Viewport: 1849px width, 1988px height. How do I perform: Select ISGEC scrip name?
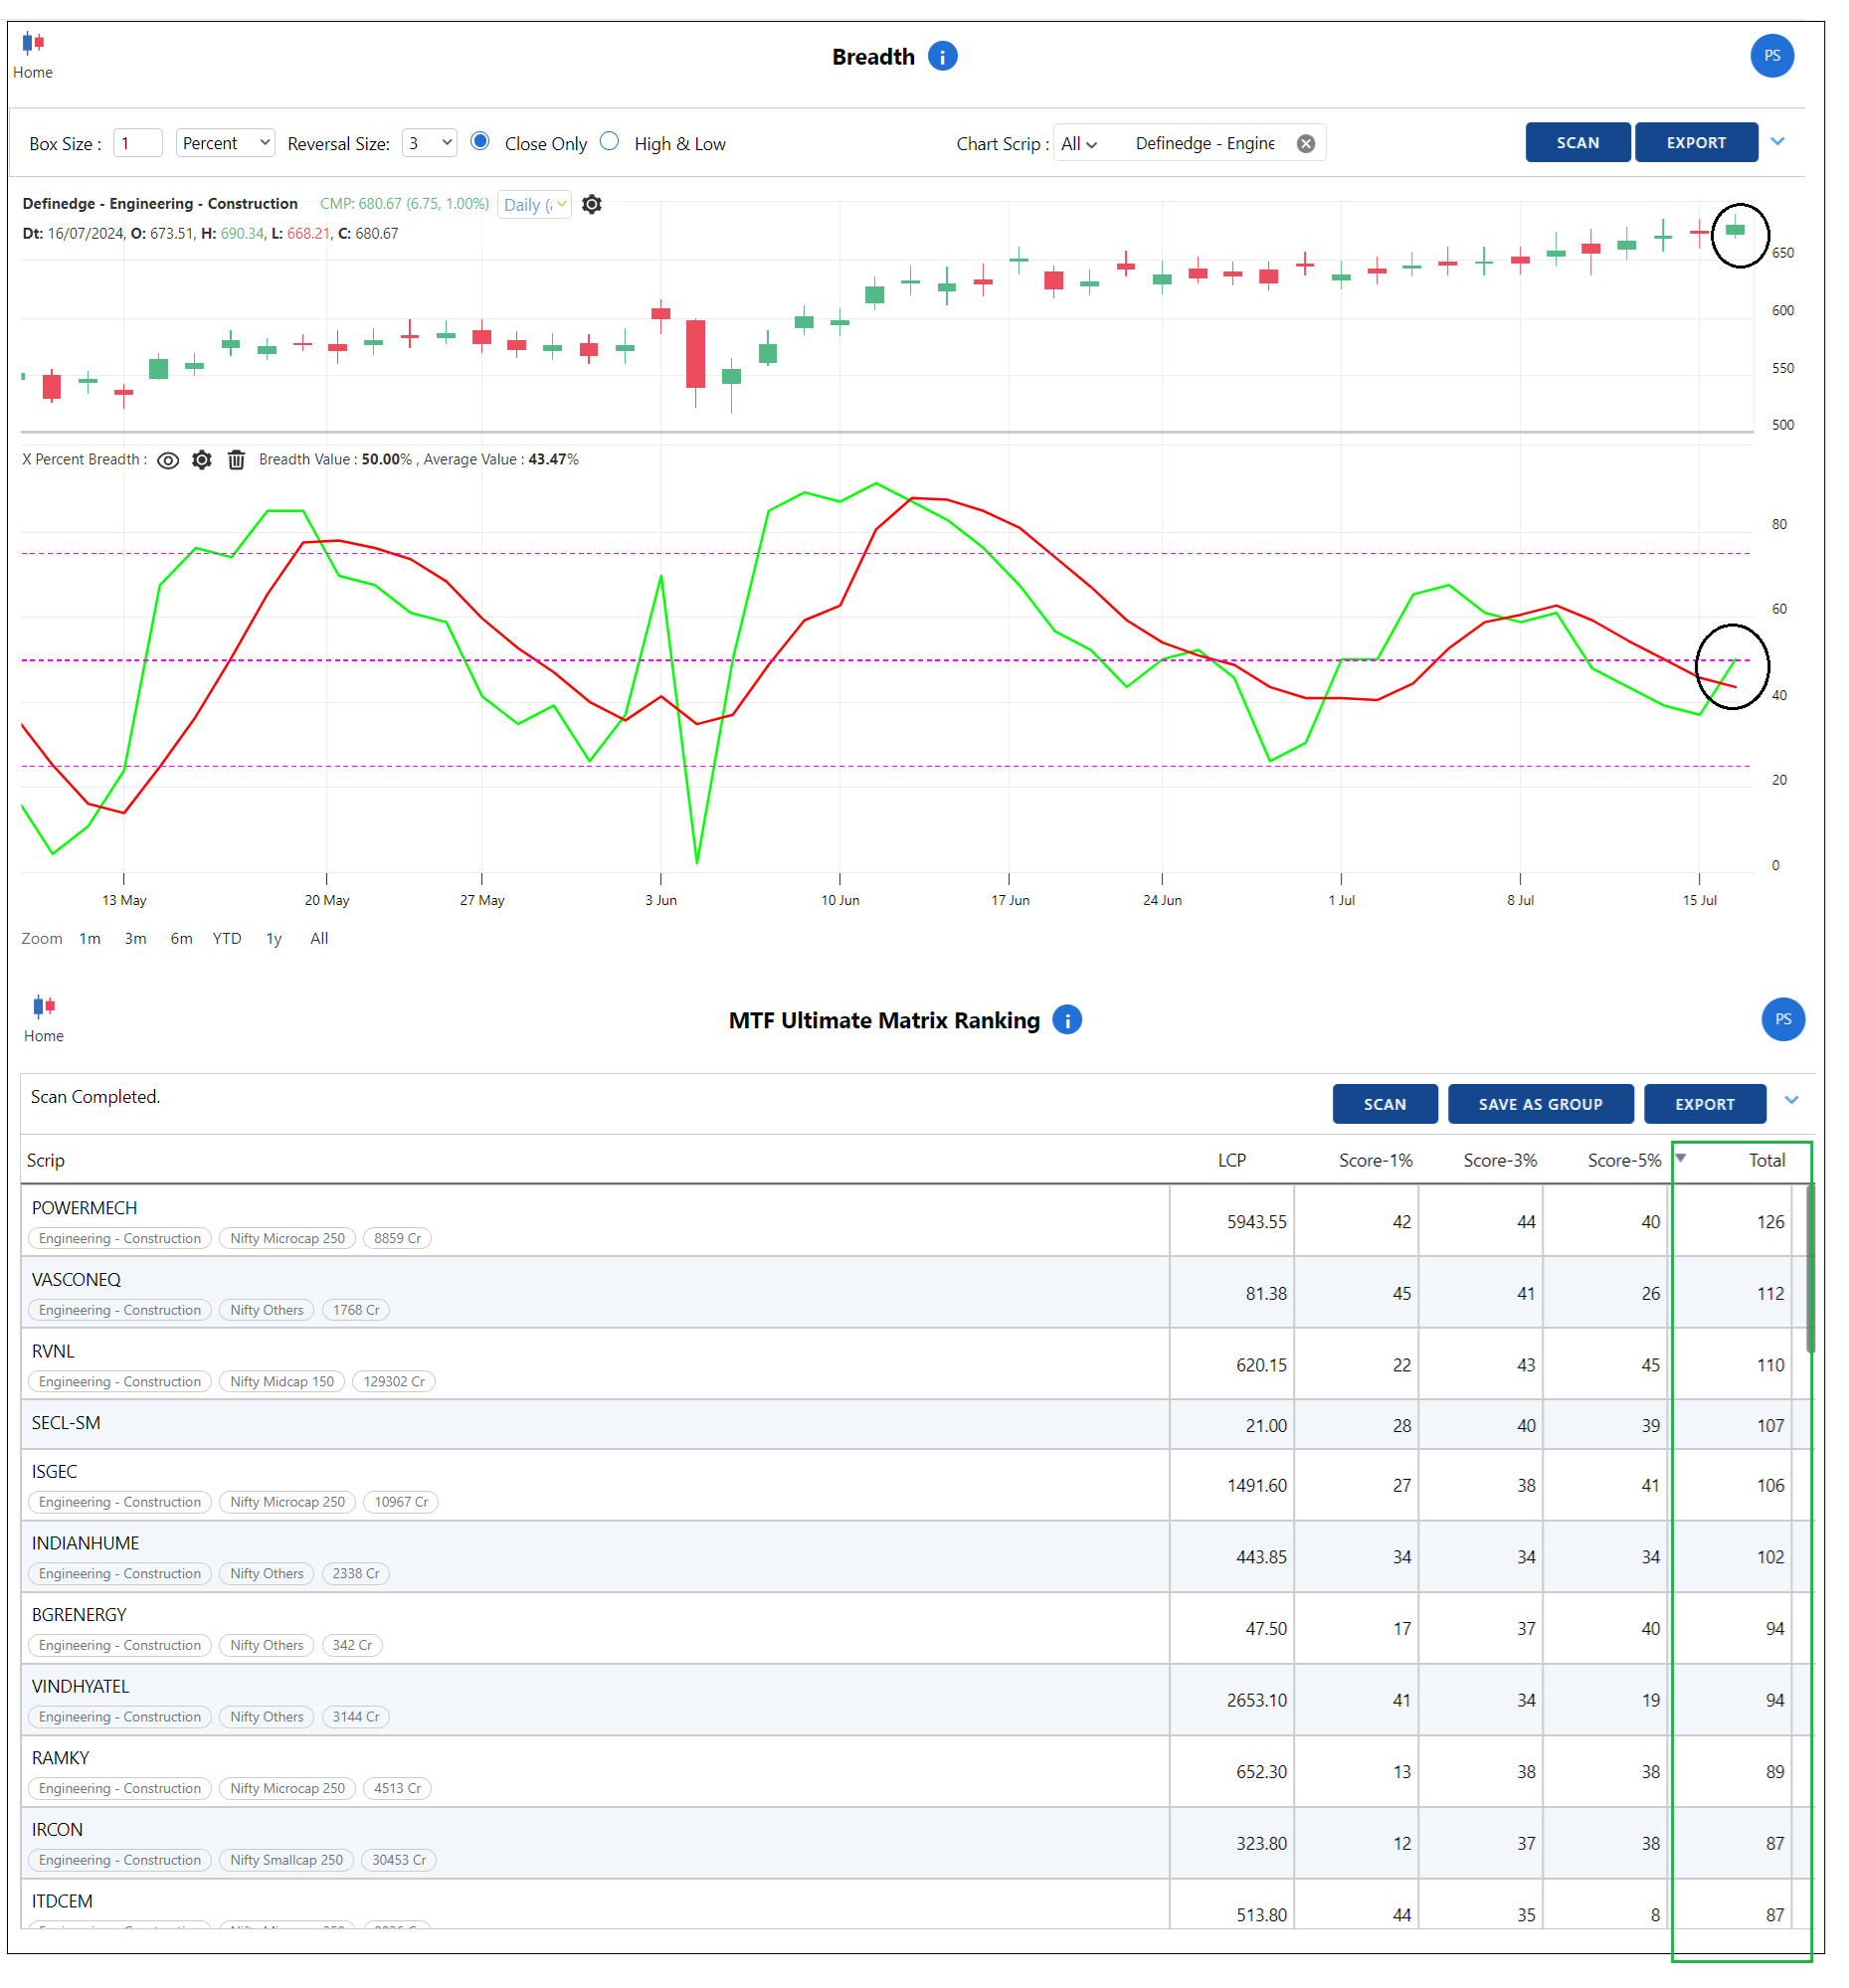pyautogui.click(x=54, y=1471)
